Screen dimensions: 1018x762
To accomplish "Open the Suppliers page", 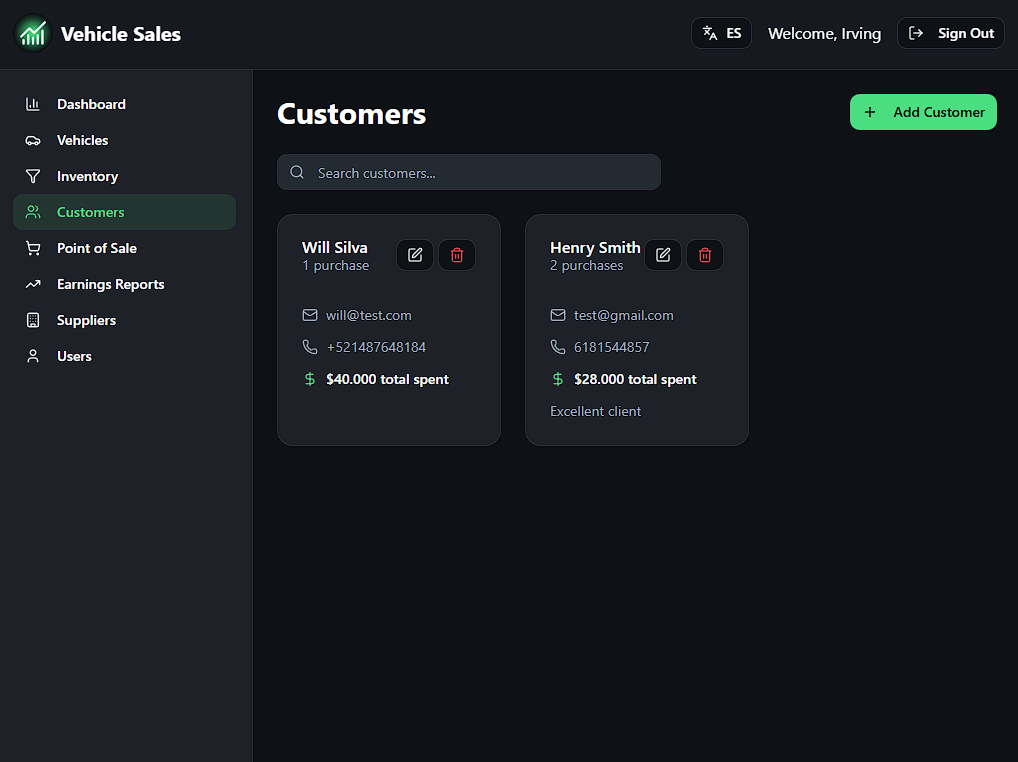I will tap(125, 321).
